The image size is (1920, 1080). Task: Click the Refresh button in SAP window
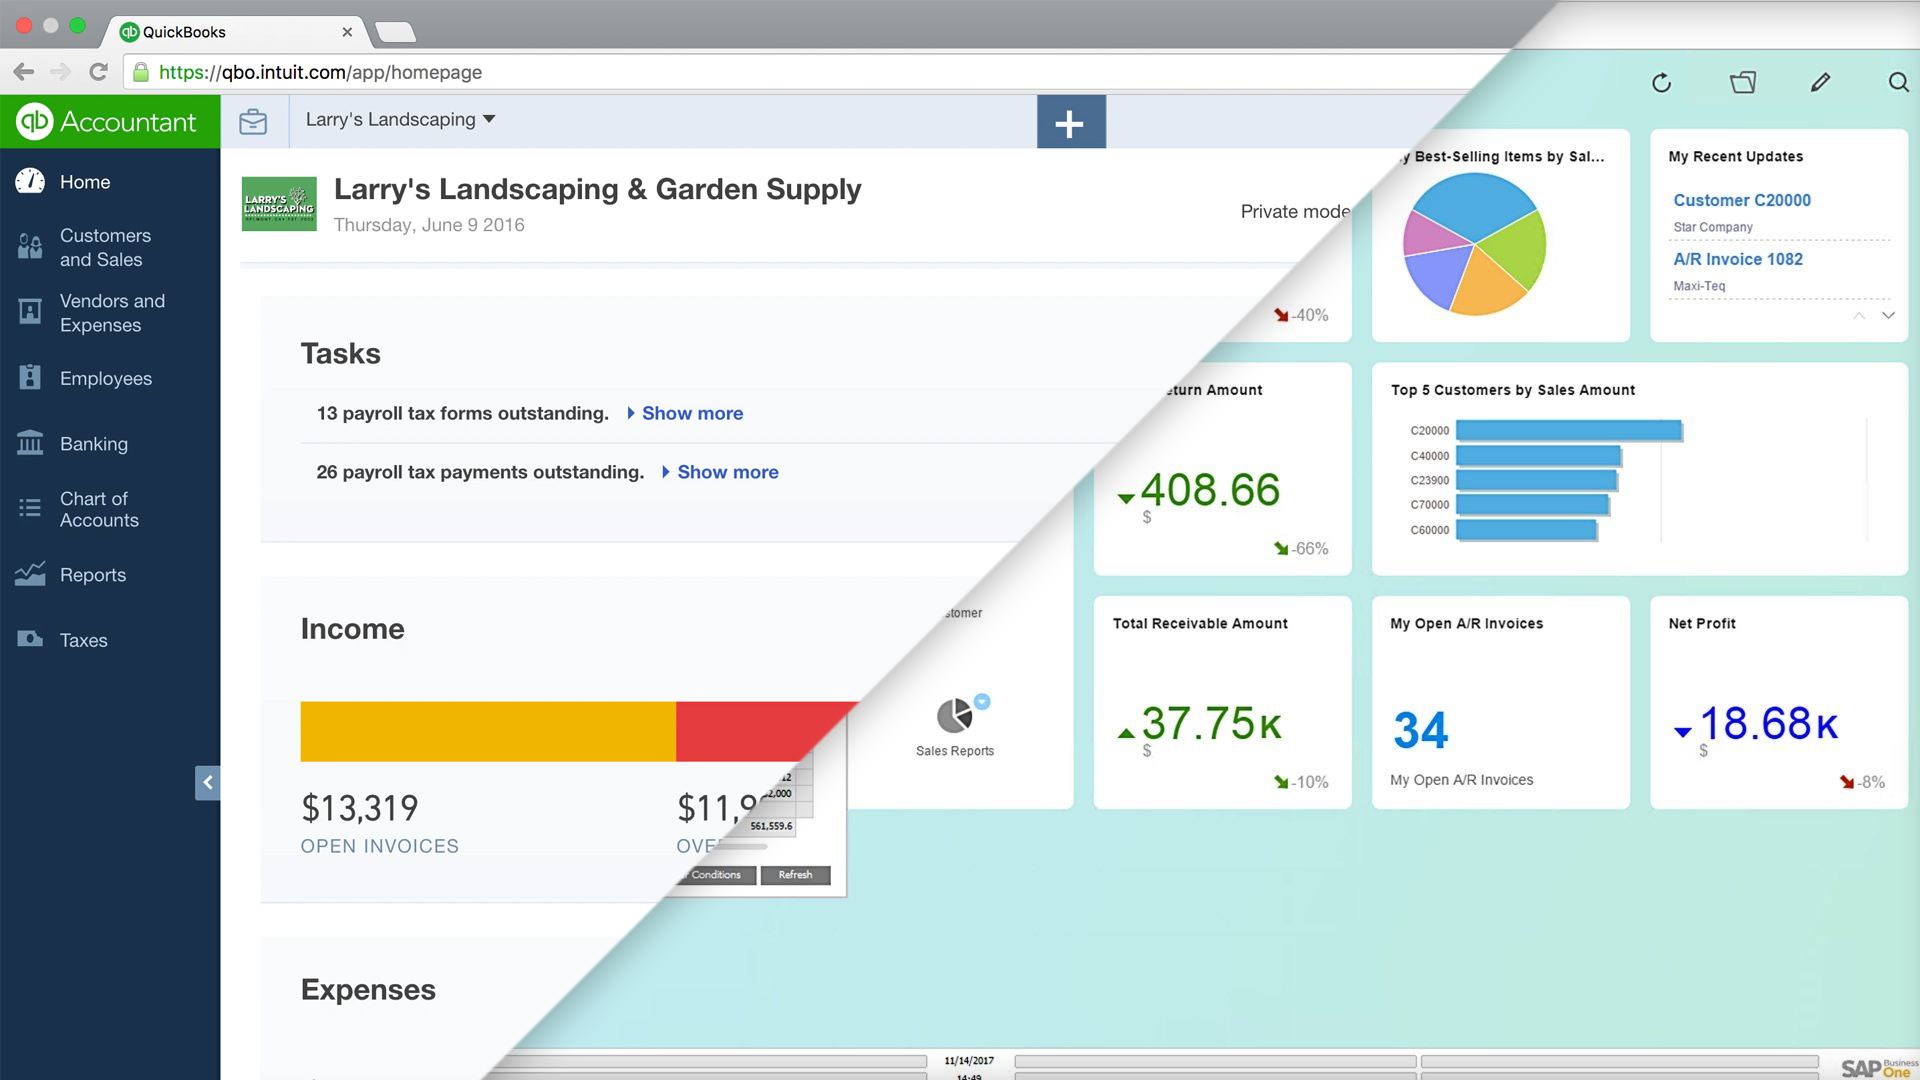point(795,875)
